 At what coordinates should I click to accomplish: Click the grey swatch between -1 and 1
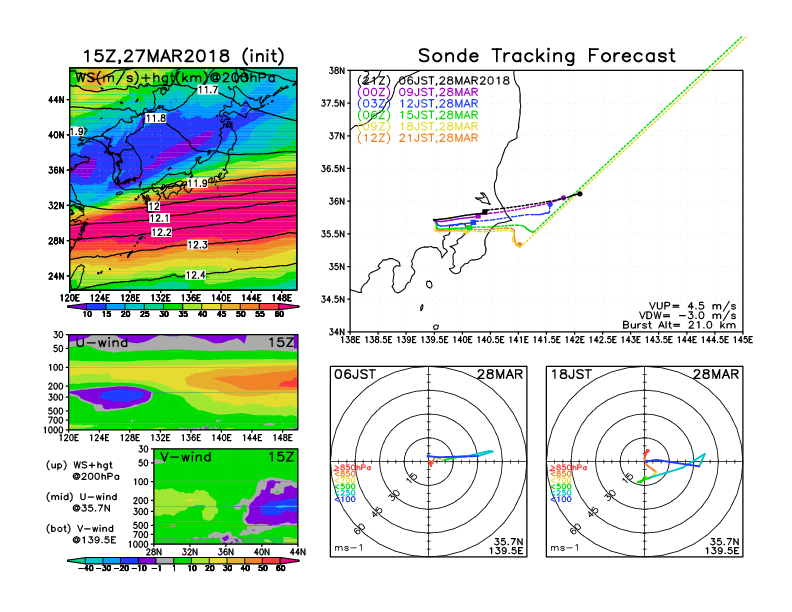pyautogui.click(x=165, y=560)
